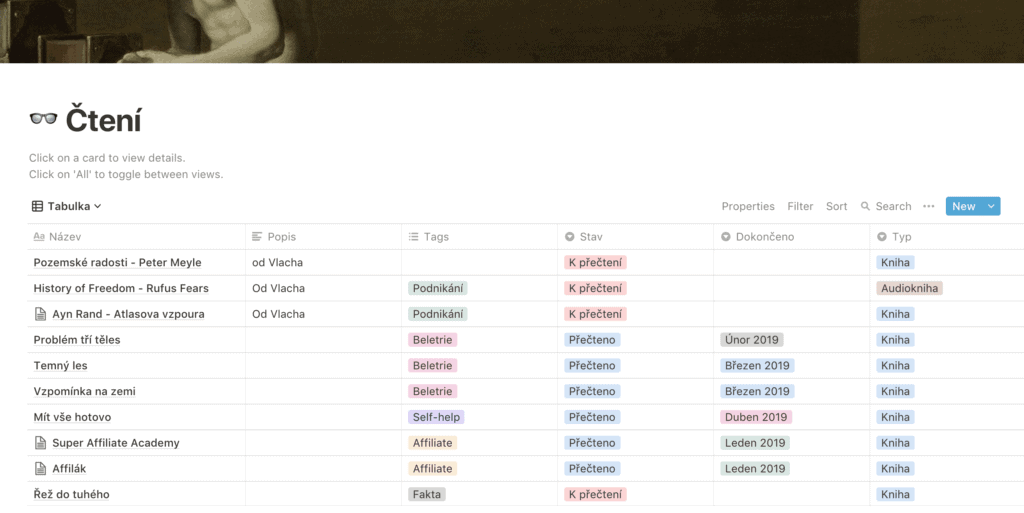Click the select icon in Typ header
The height and width of the screenshot is (513, 1024).
pyautogui.click(x=882, y=237)
